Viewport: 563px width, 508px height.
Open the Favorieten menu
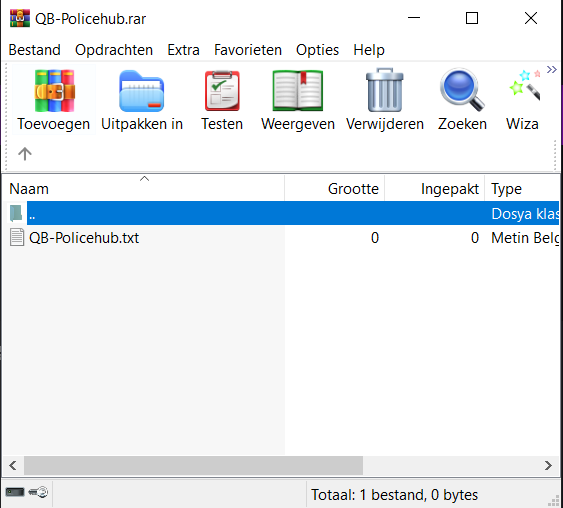248,50
